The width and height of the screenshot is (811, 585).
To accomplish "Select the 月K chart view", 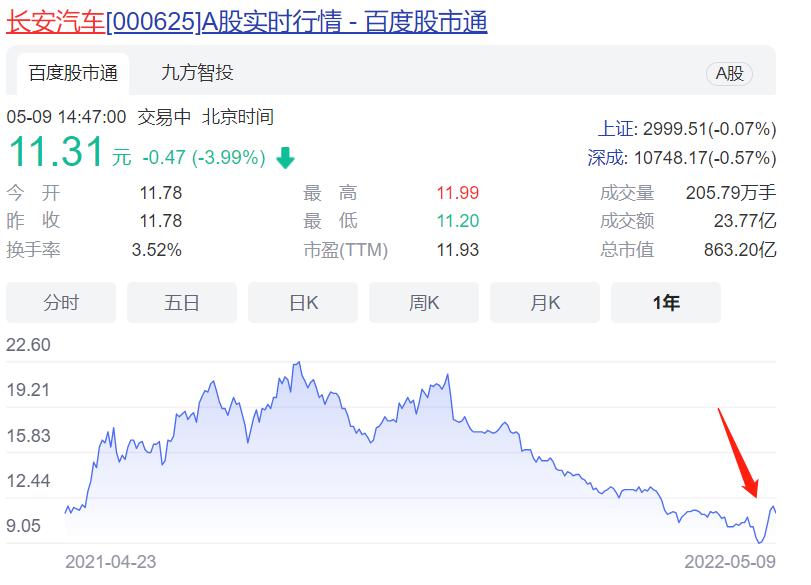I will (x=545, y=303).
